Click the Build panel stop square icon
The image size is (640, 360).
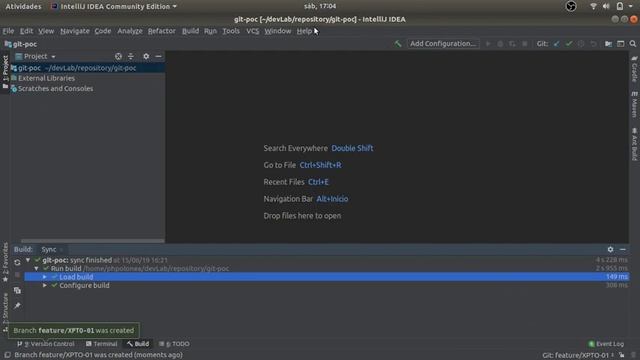pyautogui.click(x=17, y=275)
